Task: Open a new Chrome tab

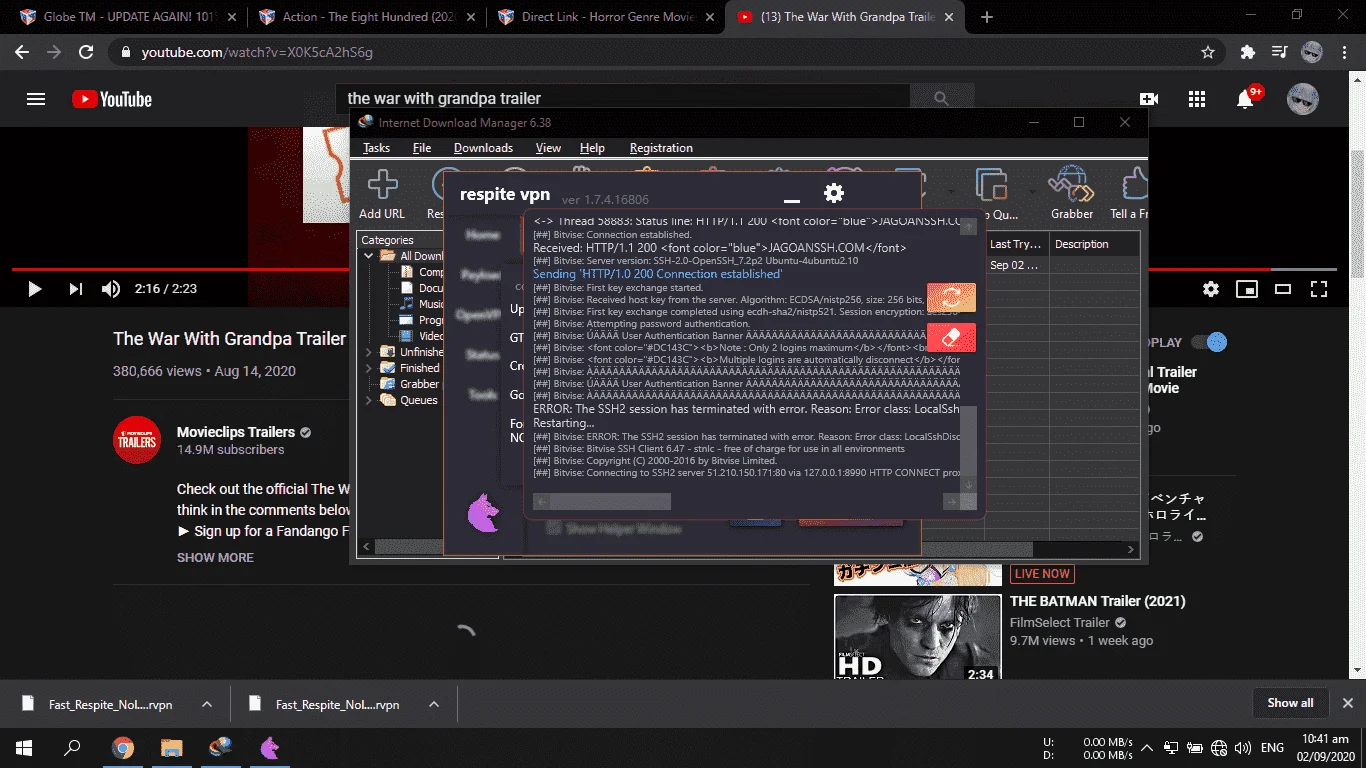Action: pos(987,17)
